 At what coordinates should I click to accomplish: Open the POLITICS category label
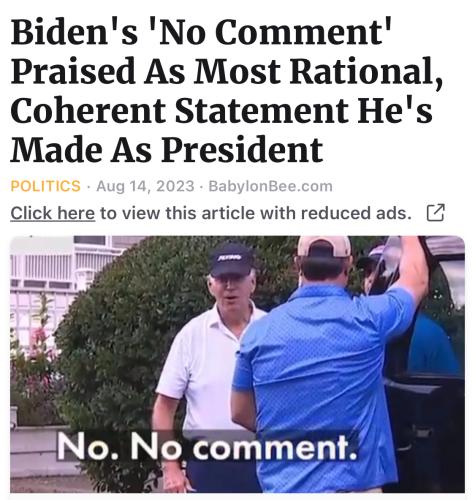coord(46,186)
